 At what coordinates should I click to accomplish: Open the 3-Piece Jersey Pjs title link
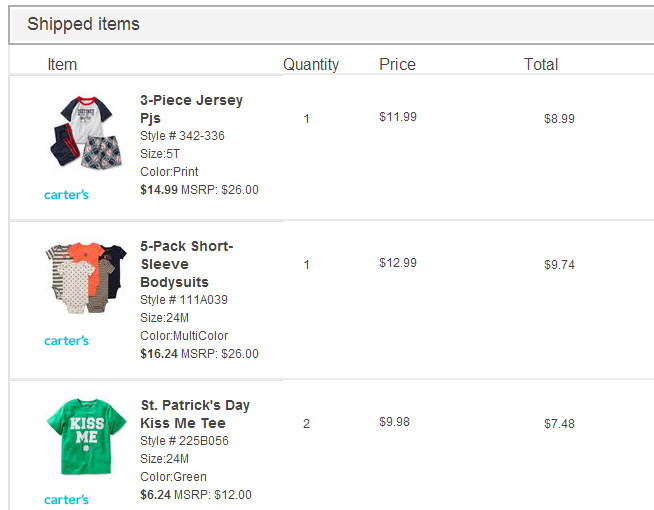pos(191,109)
